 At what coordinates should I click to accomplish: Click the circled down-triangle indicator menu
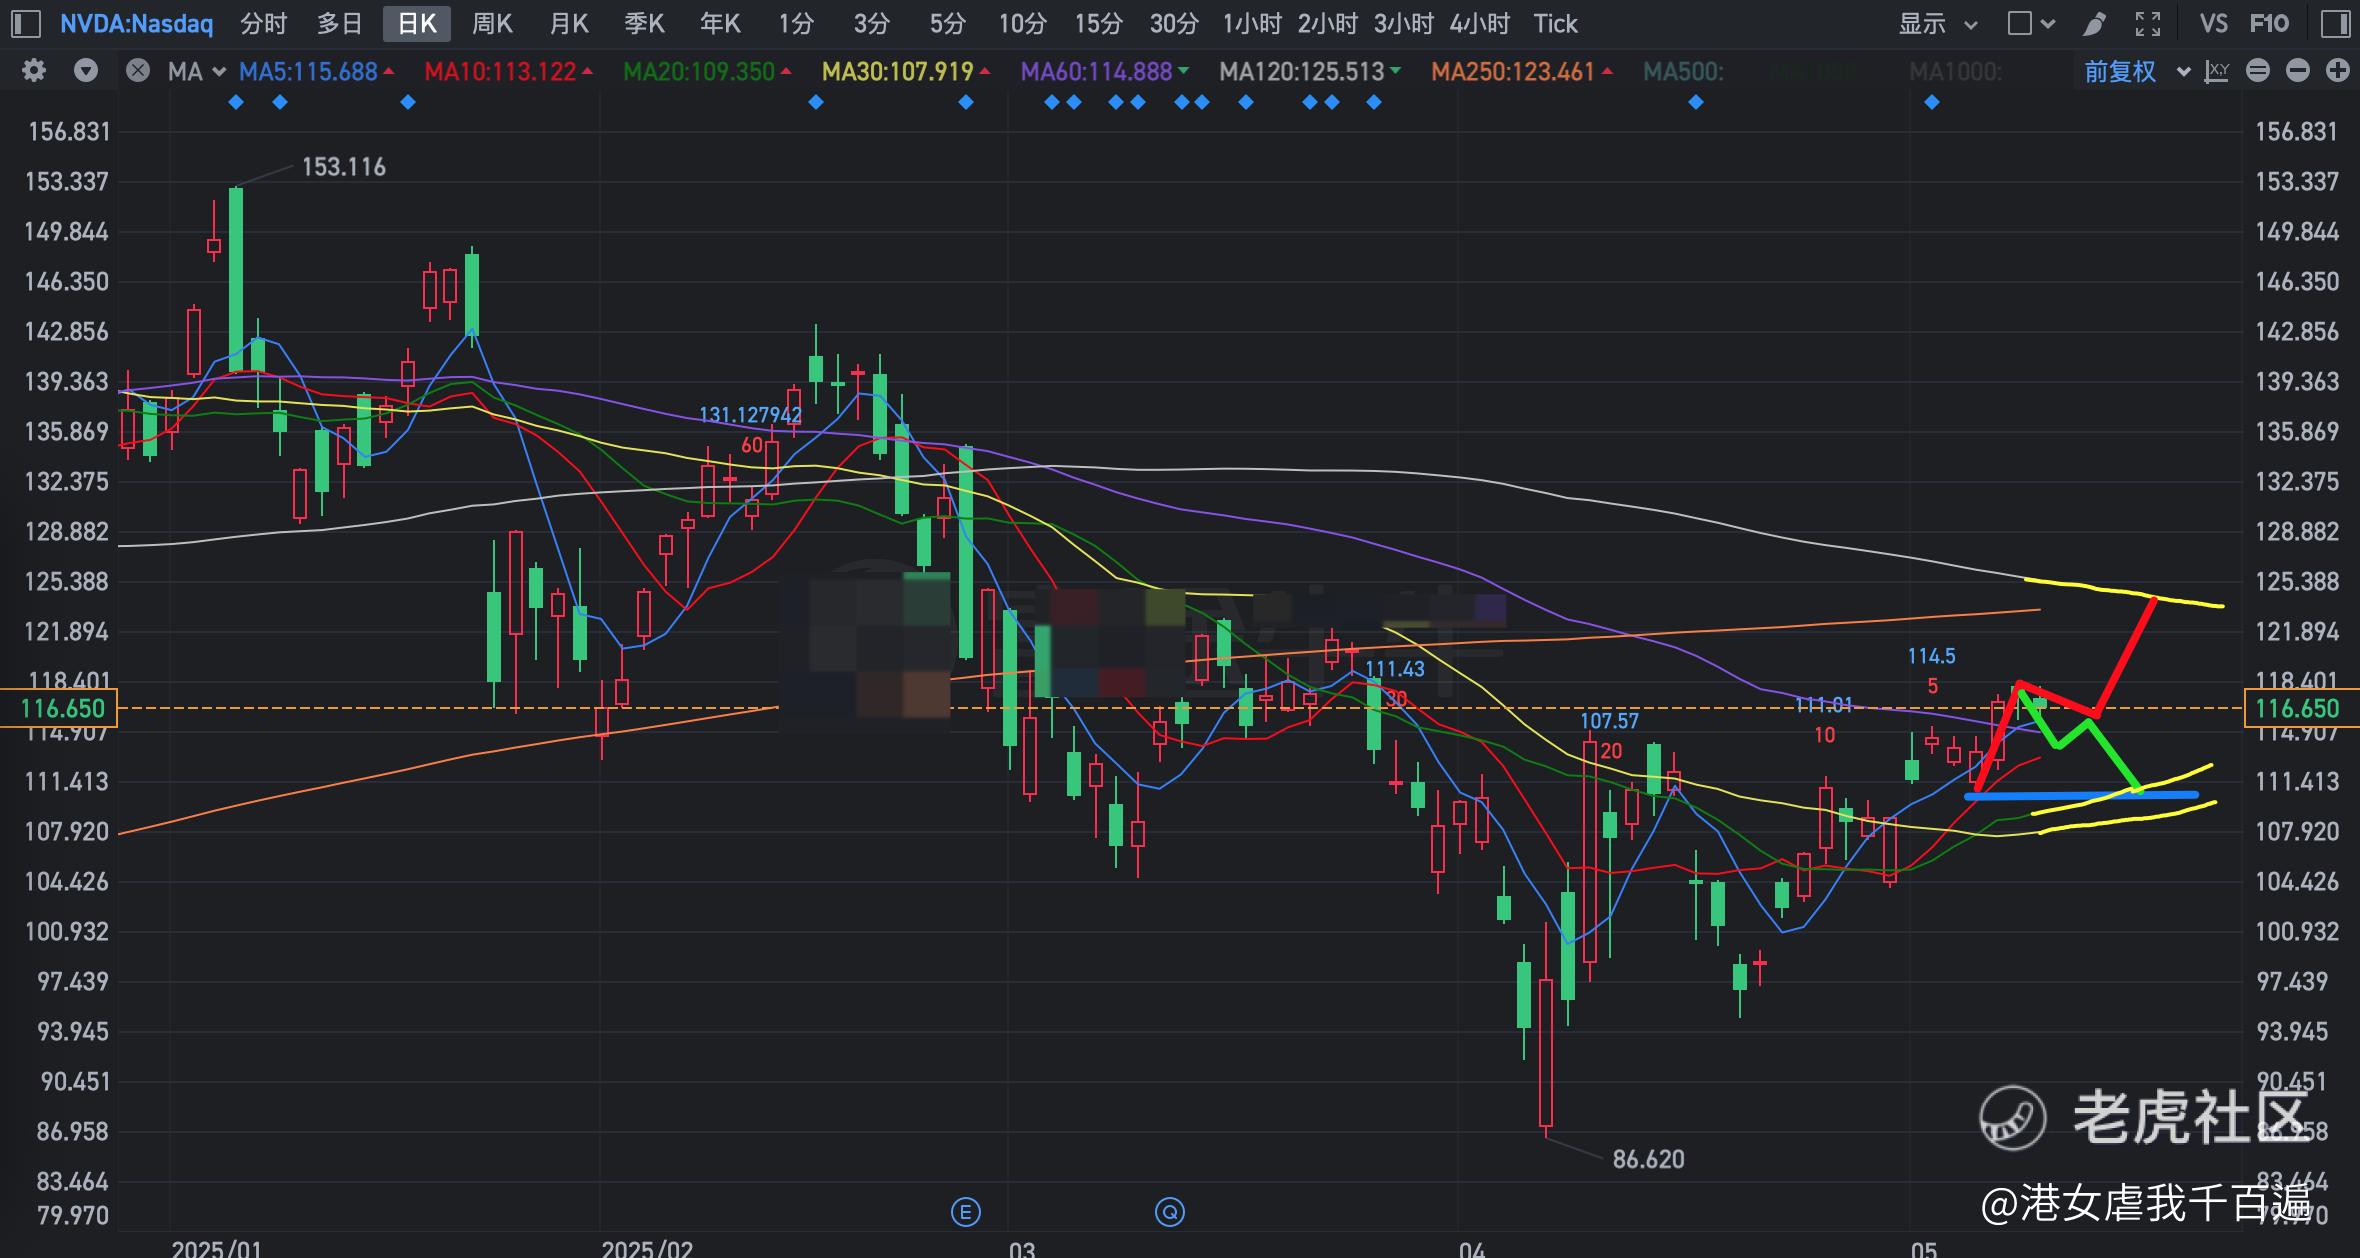click(x=86, y=71)
